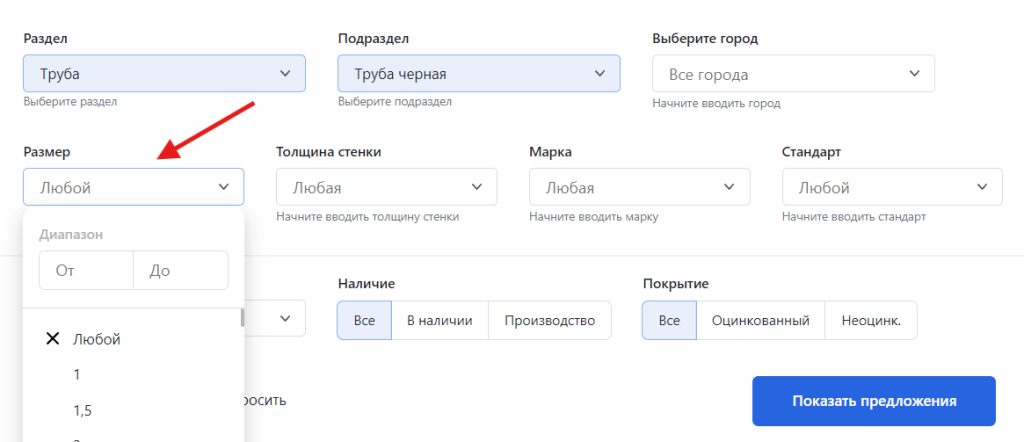1024x442 pixels.
Task: Select Все in the Покрытие group
Action: (668, 321)
